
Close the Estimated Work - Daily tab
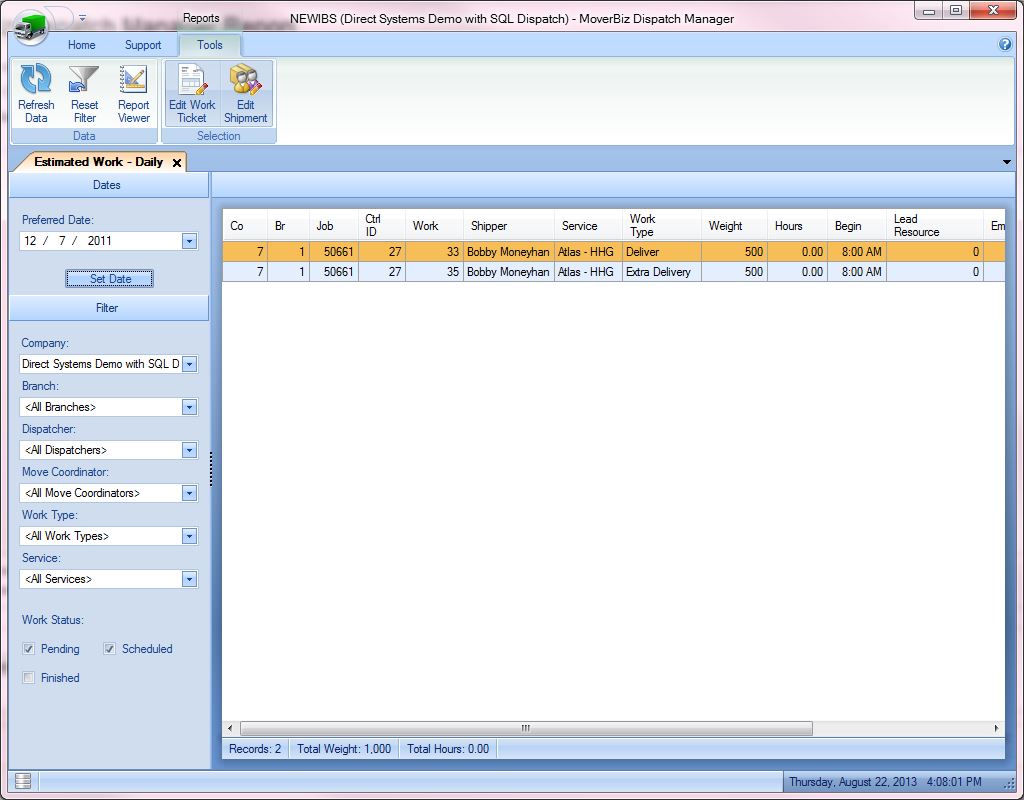tap(177, 162)
